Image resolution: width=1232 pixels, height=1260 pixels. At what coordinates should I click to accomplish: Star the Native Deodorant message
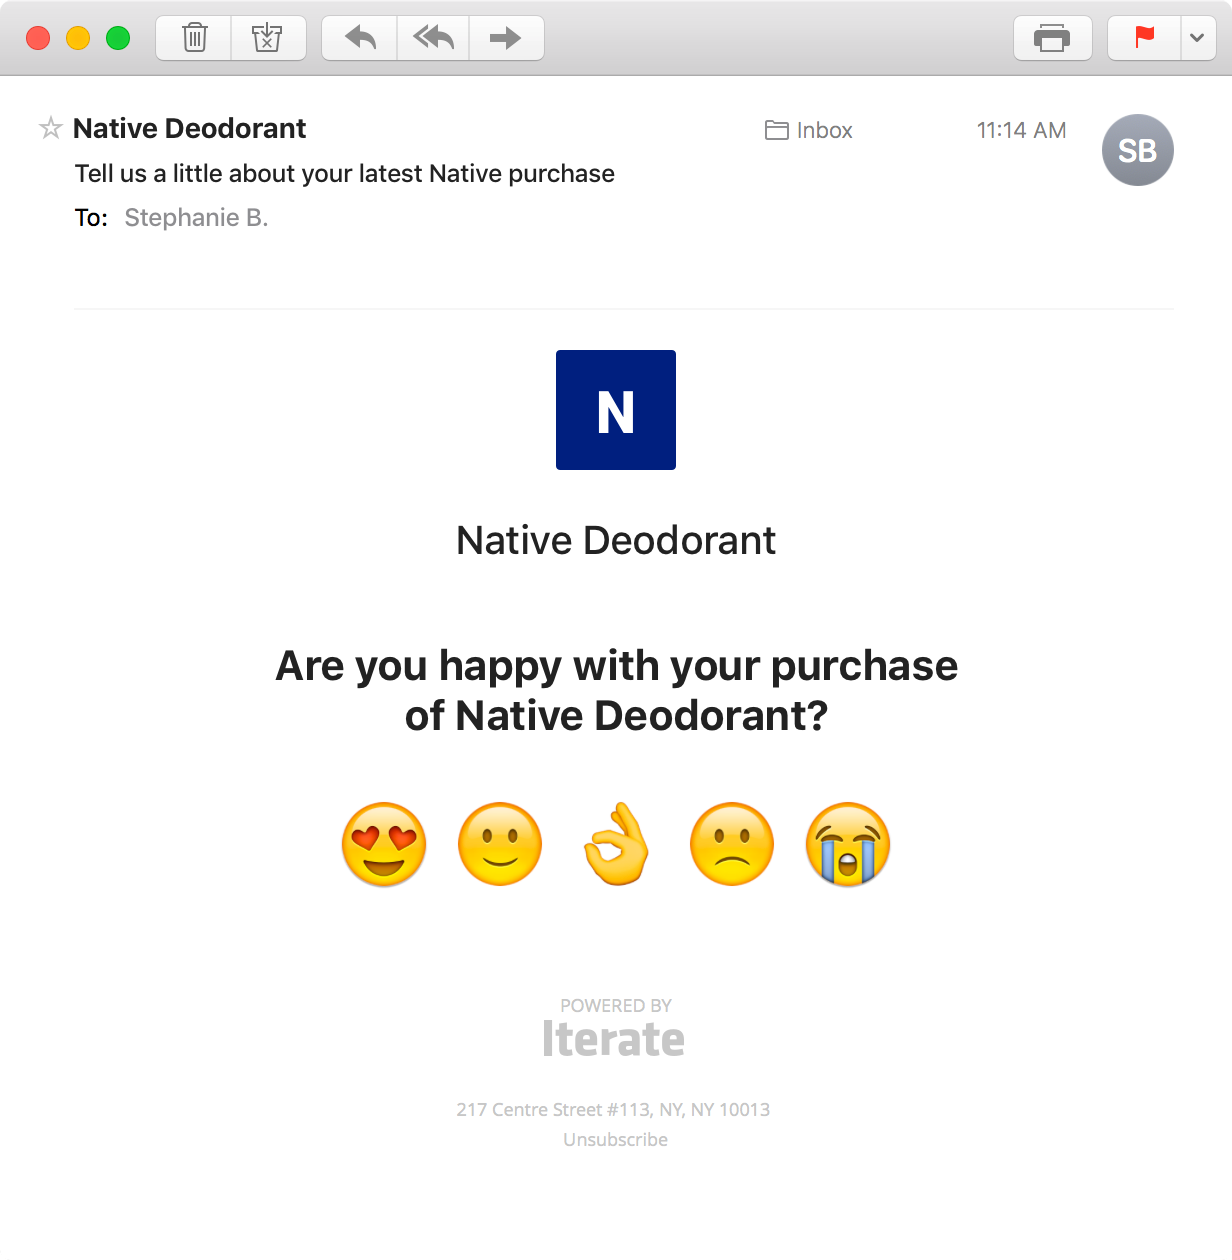[x=50, y=128]
